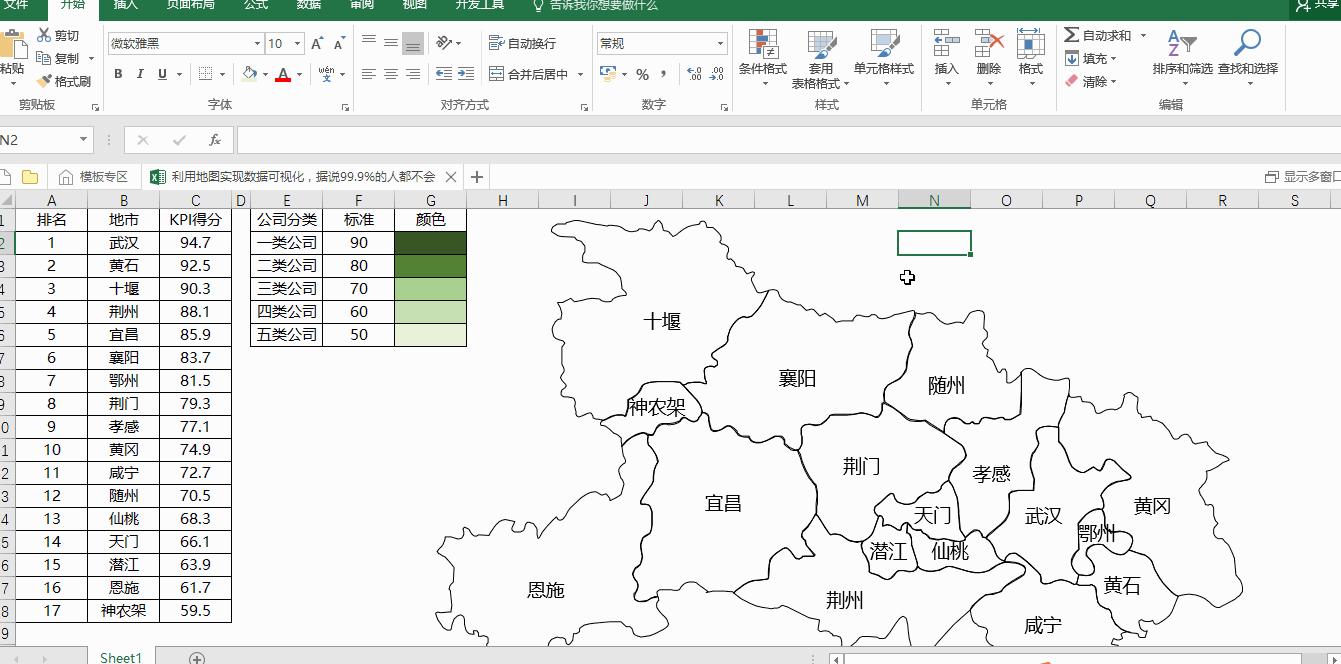
Task: Open Conditional Formatting (条件格式)
Action: [x=765, y=57]
